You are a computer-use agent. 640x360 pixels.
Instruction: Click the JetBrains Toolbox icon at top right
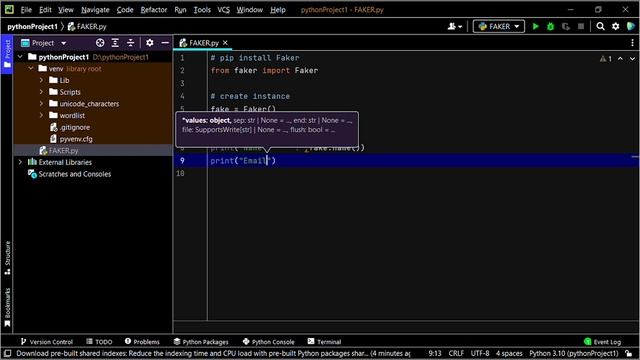tap(631, 27)
